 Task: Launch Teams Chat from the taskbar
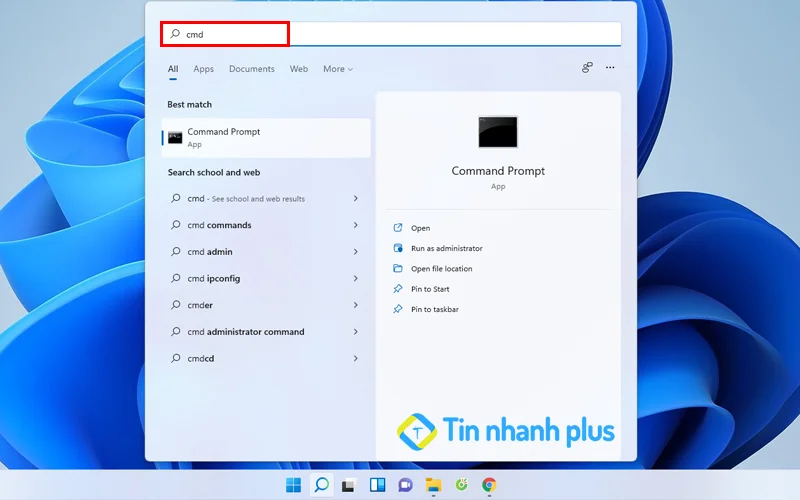coord(405,485)
